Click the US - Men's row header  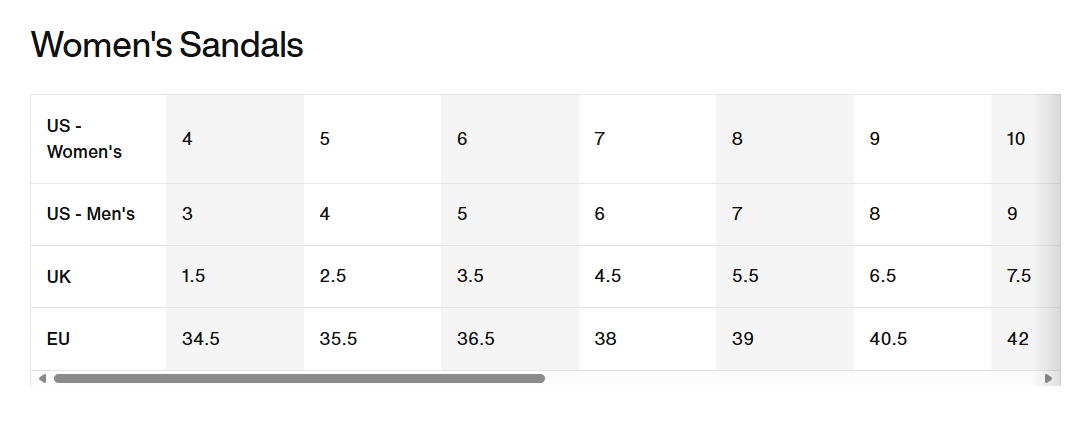99,215
